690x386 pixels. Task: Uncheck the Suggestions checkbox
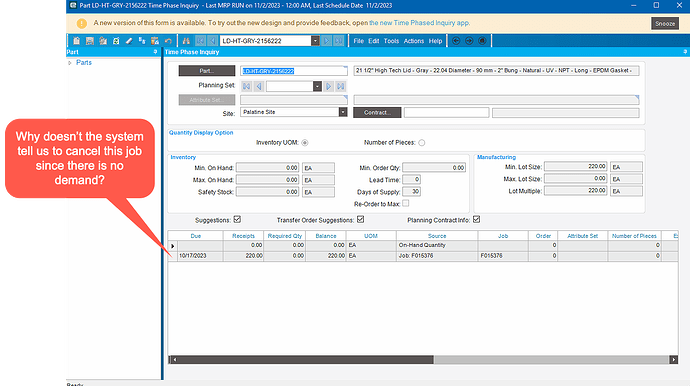pyautogui.click(x=237, y=219)
